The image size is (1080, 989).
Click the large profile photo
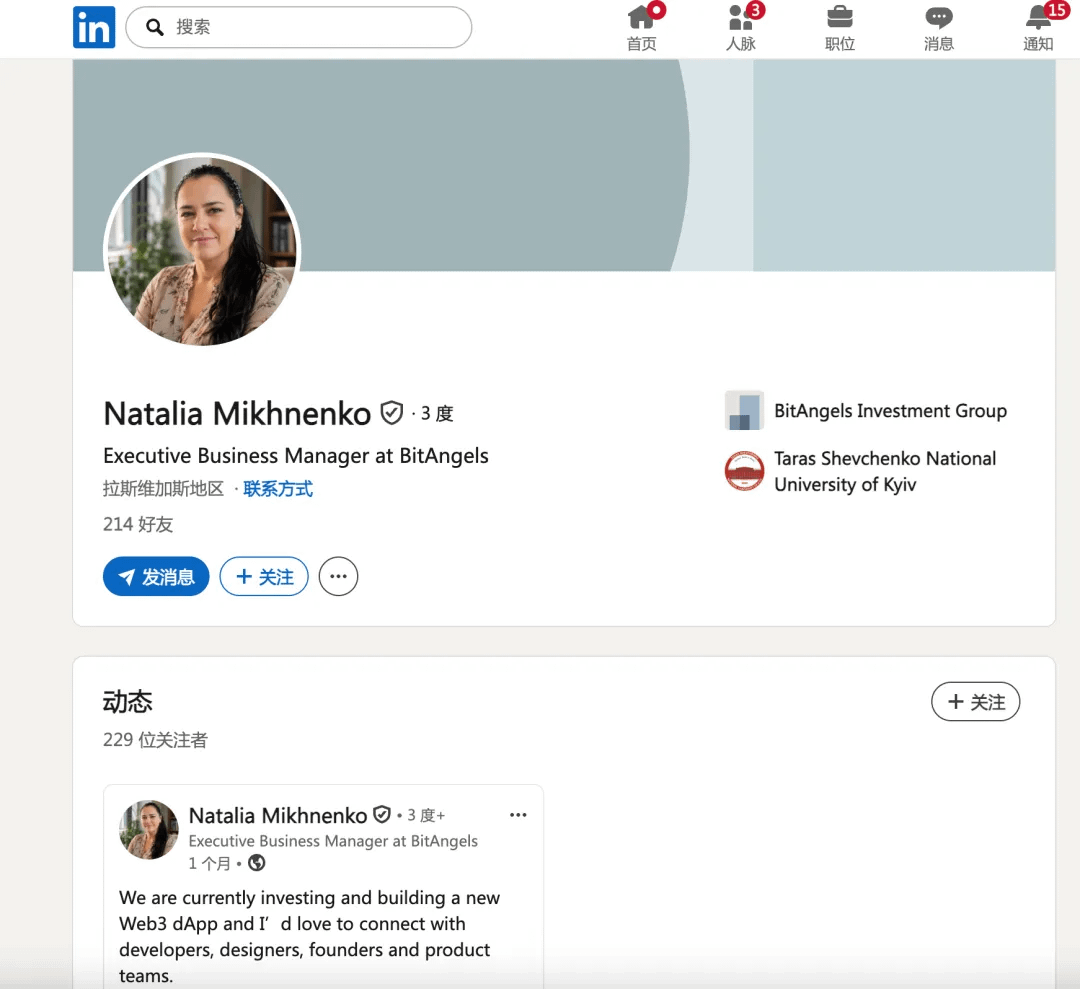(202, 251)
